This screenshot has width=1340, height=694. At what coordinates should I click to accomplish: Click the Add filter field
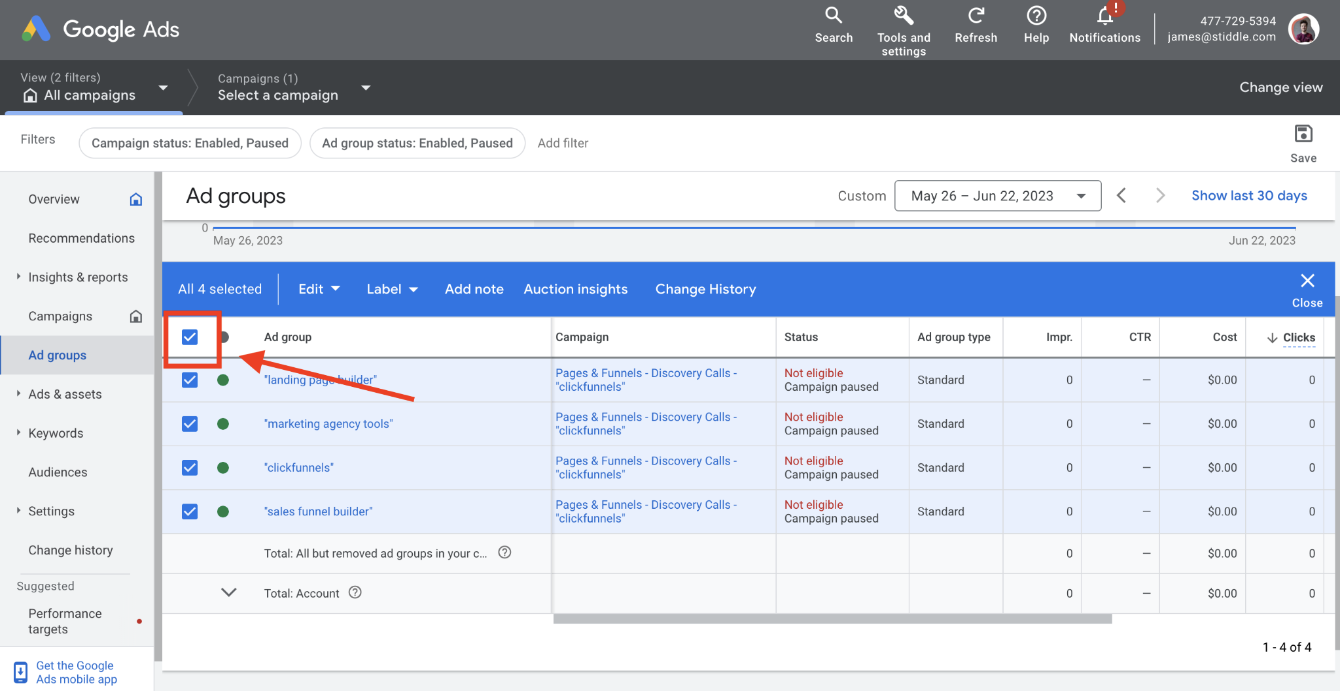coord(563,143)
